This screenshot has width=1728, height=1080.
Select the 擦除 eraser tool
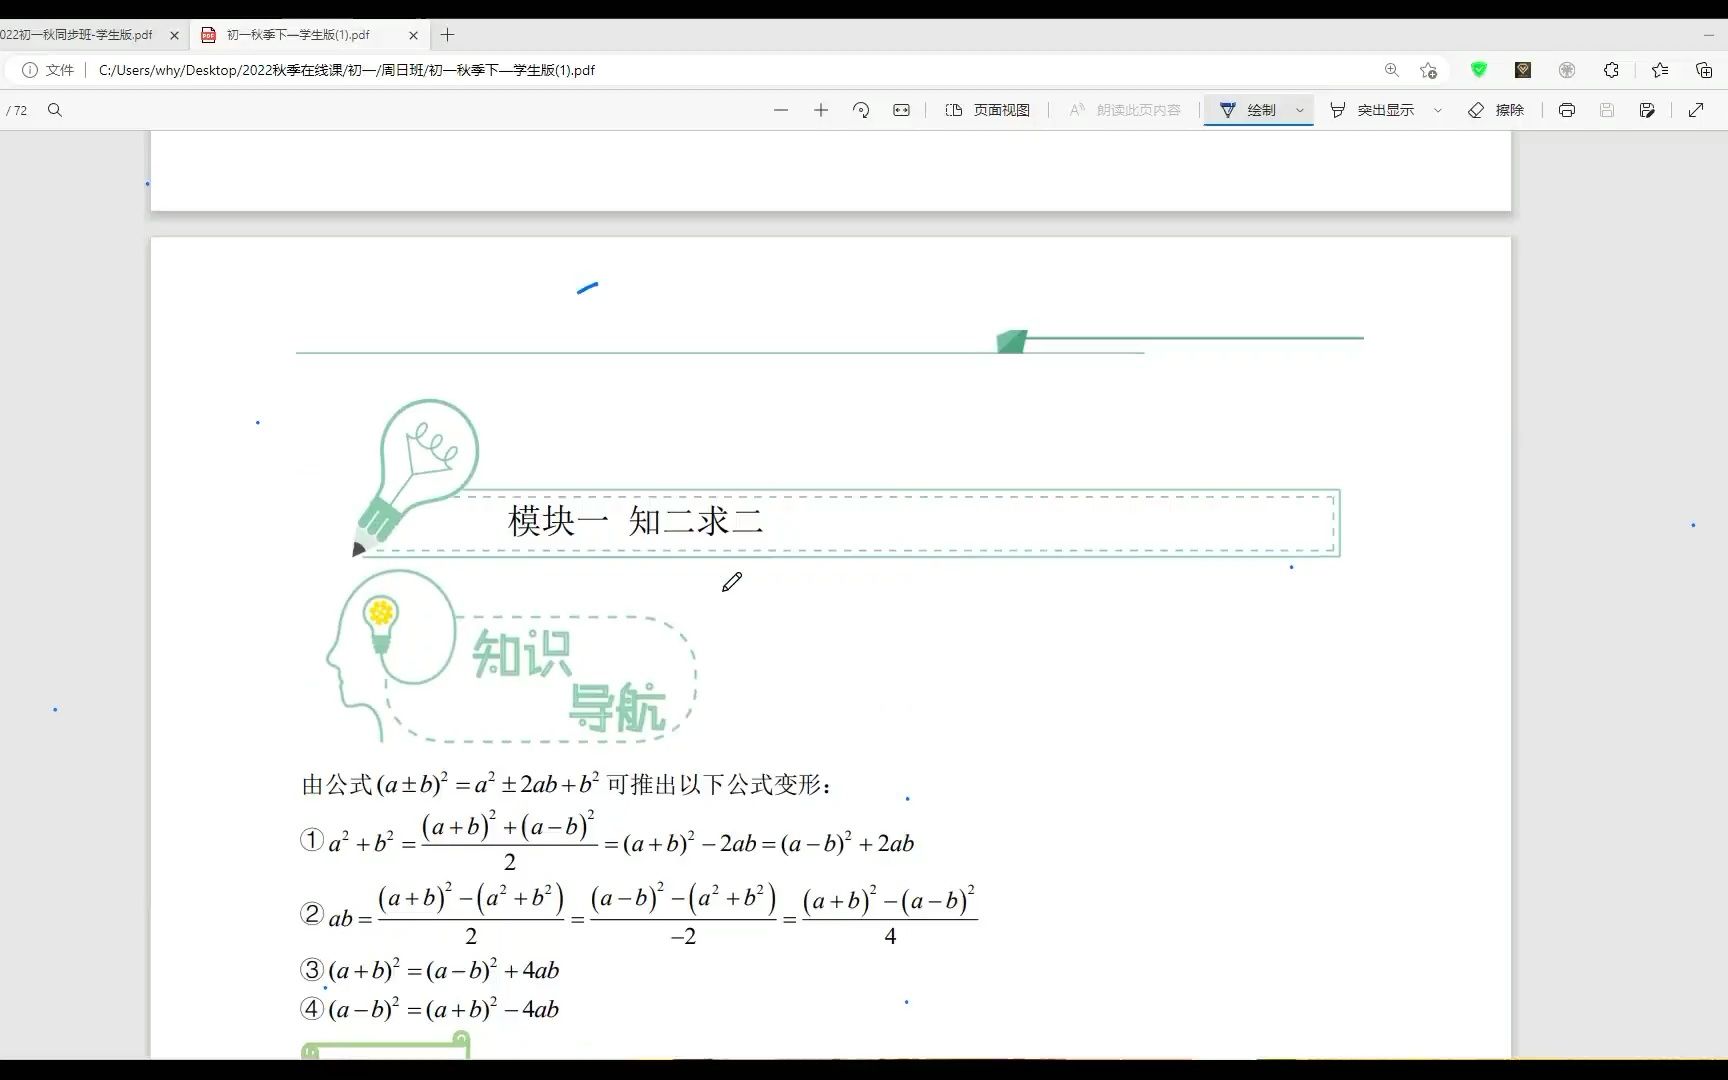click(1496, 110)
